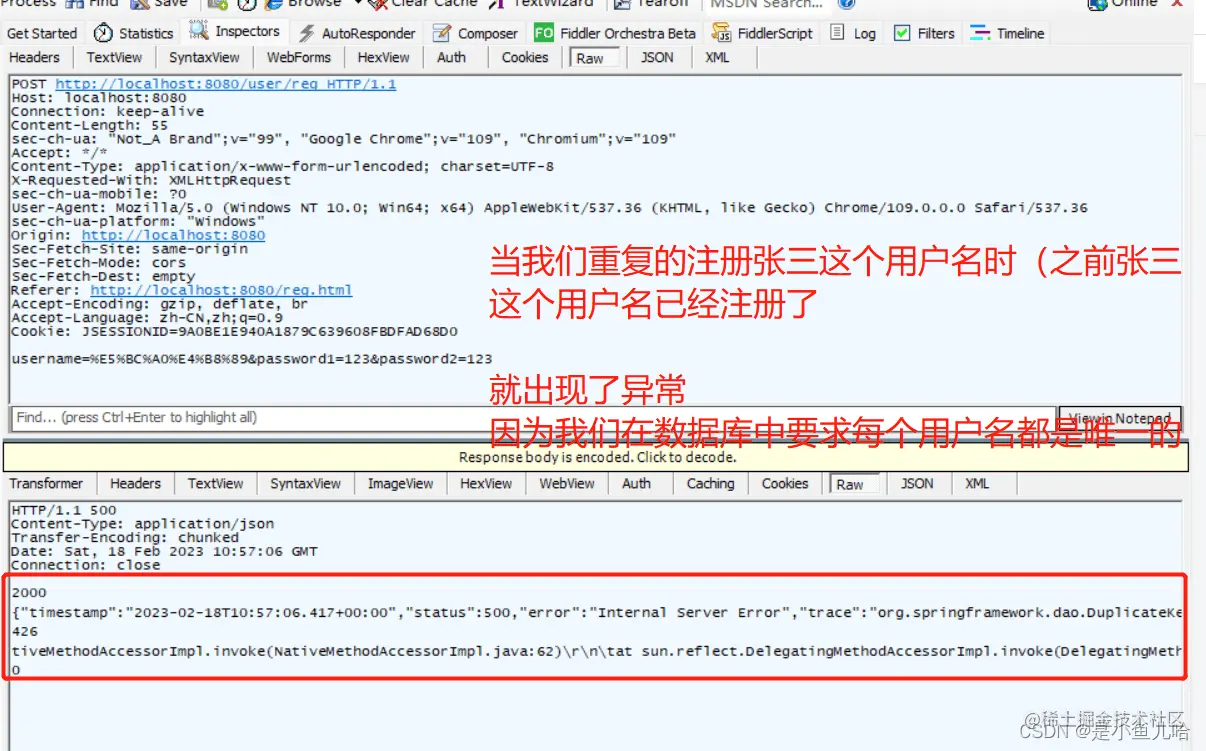Select response Cookies tab
Viewport: 1206px width, 751px height.
coord(785,483)
